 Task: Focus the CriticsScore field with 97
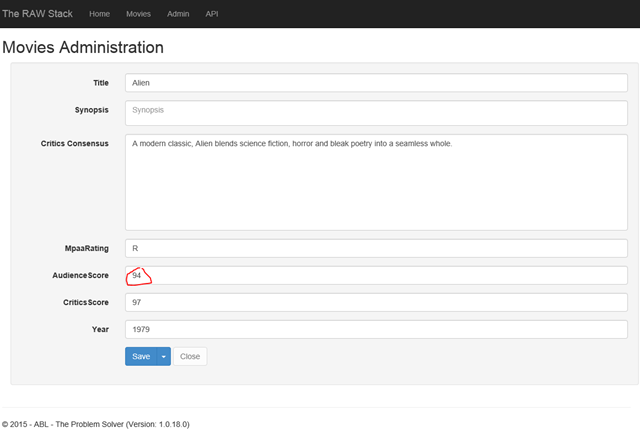pos(376,301)
